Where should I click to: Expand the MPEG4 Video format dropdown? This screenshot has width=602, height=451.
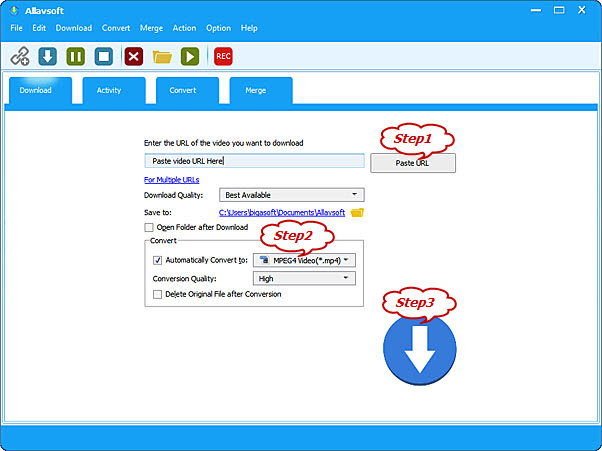point(304,260)
